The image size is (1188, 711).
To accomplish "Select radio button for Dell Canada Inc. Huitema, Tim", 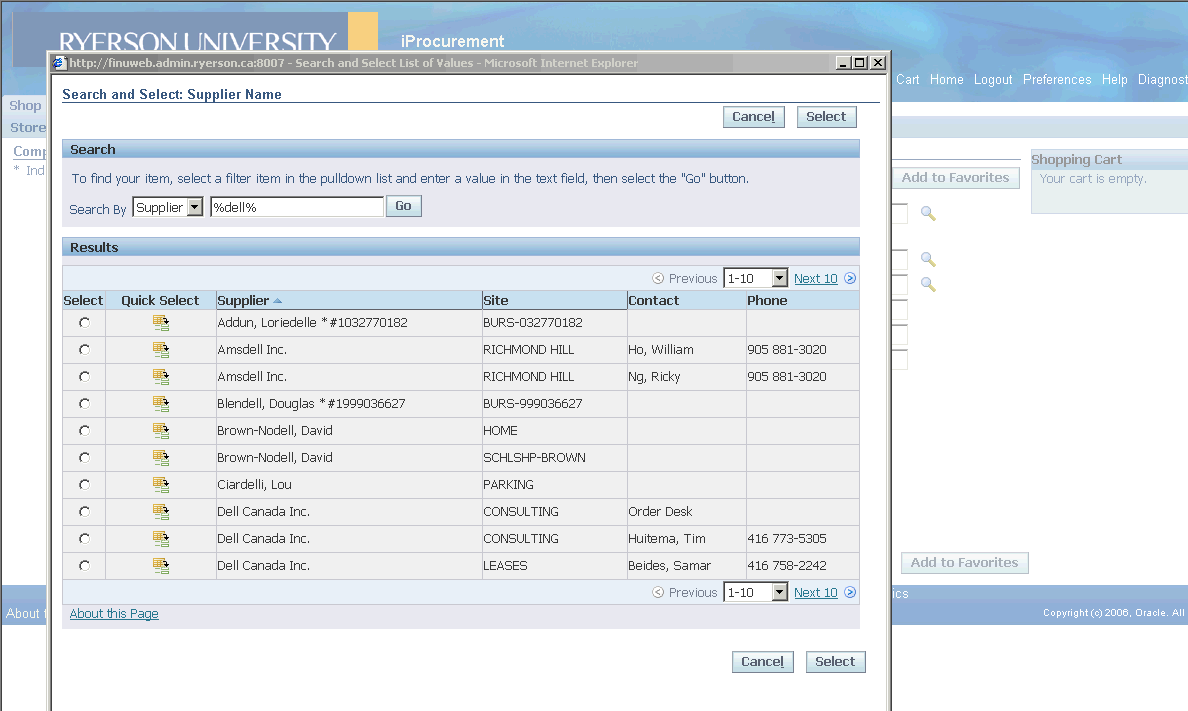I will point(84,539).
